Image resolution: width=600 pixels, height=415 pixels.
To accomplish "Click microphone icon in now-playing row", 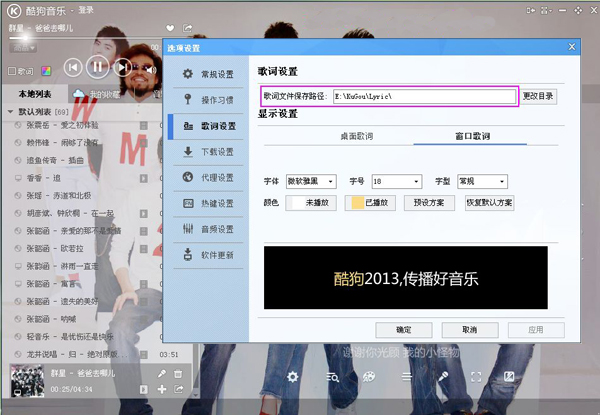I will (162, 374).
